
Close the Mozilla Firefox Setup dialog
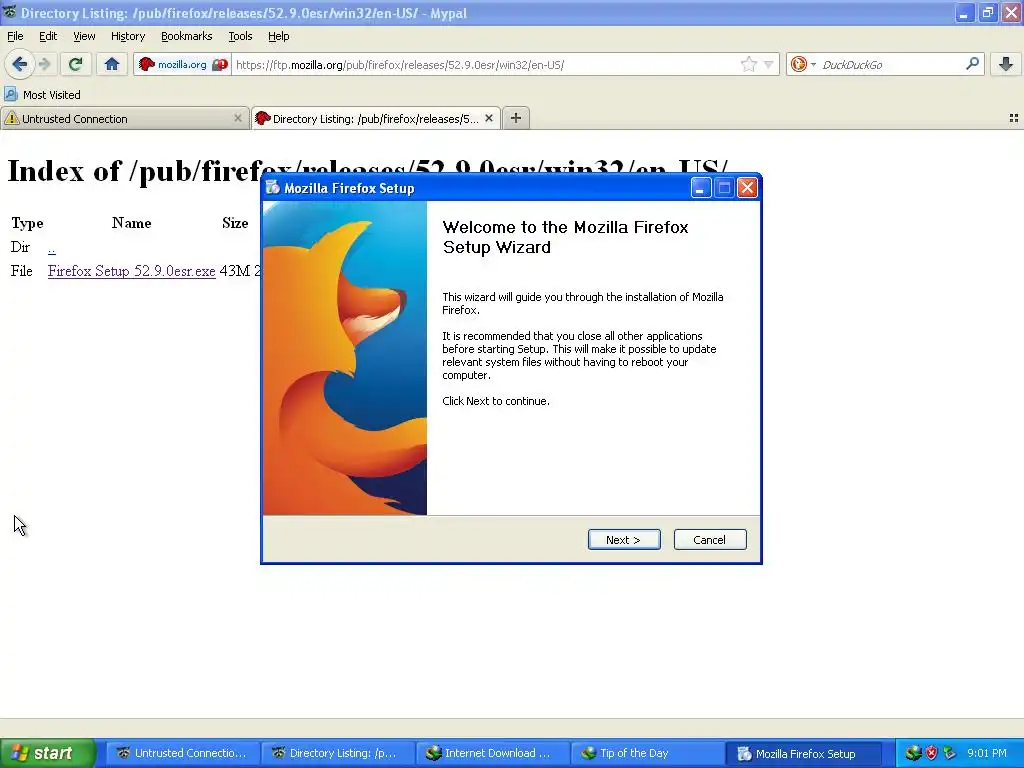pos(747,188)
